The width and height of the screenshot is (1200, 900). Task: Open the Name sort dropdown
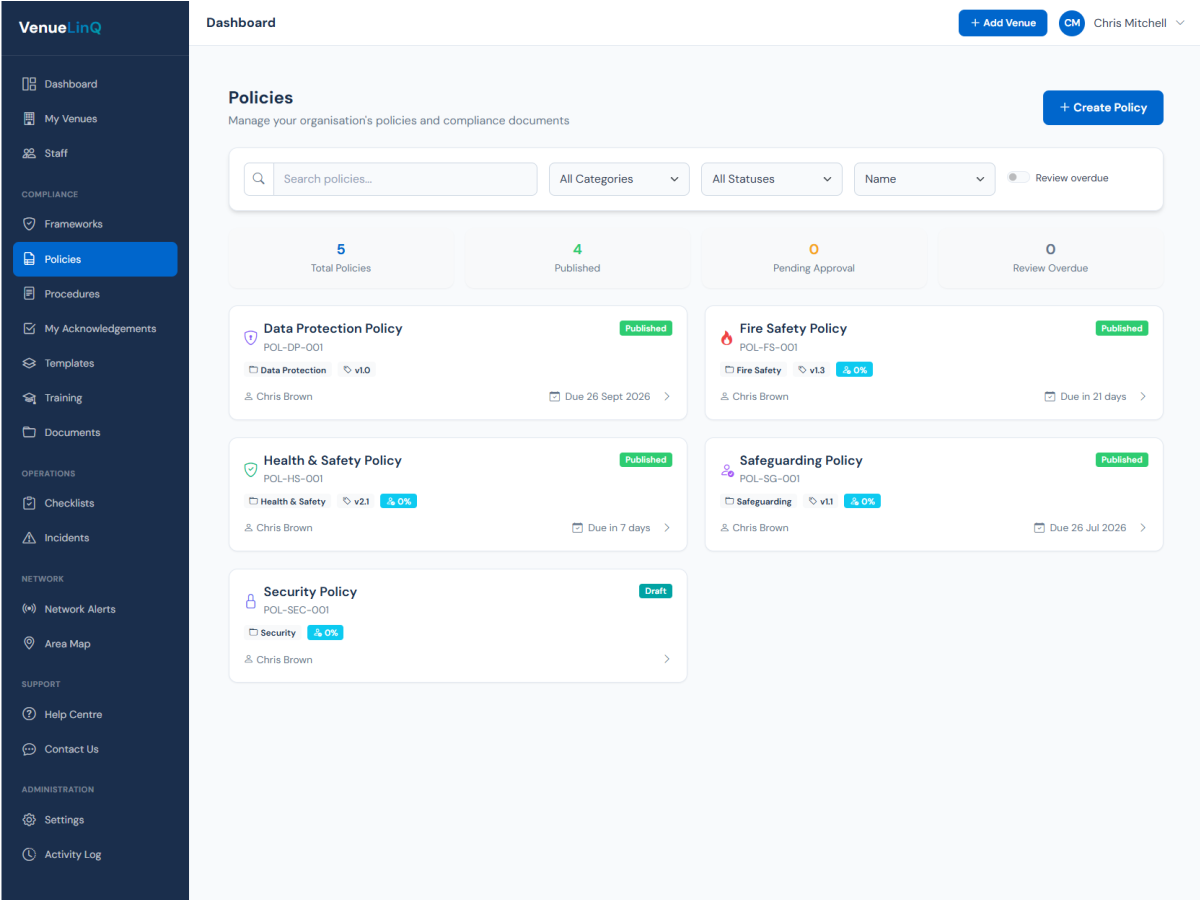tap(923, 178)
